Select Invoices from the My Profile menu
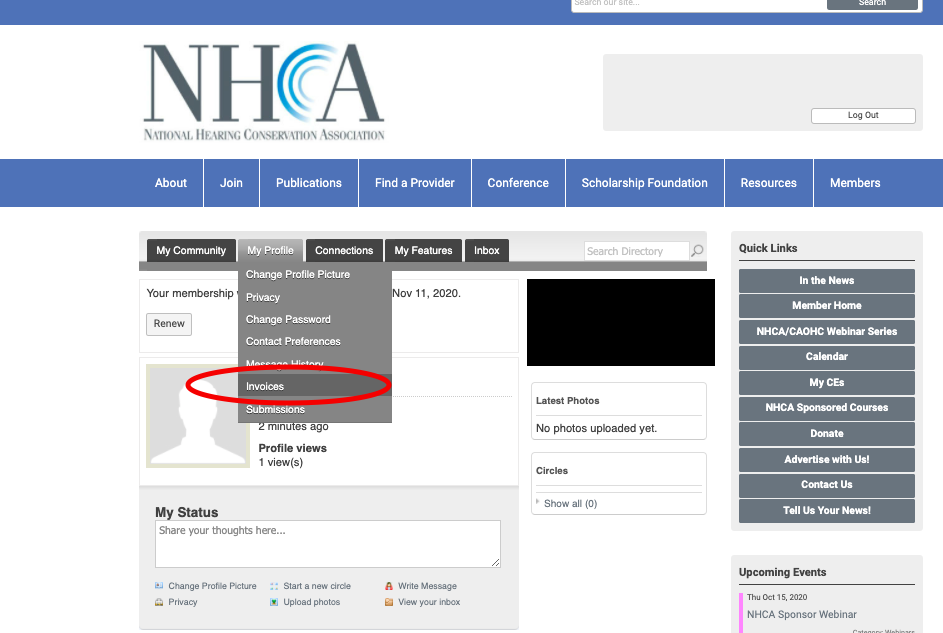This screenshot has height=633, width=943. [315, 386]
